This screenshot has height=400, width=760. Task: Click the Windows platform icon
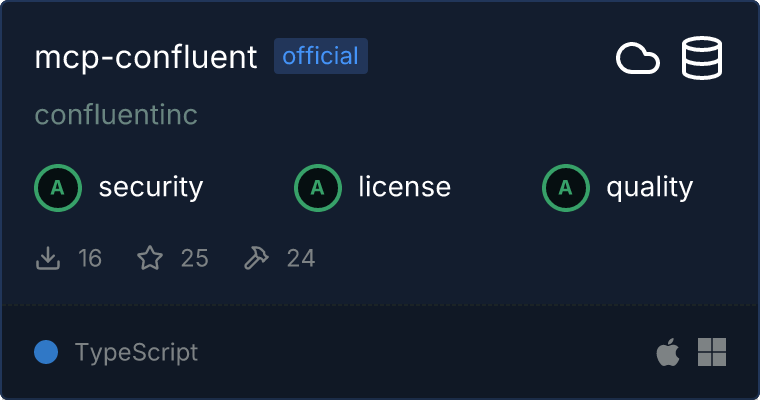tap(711, 352)
